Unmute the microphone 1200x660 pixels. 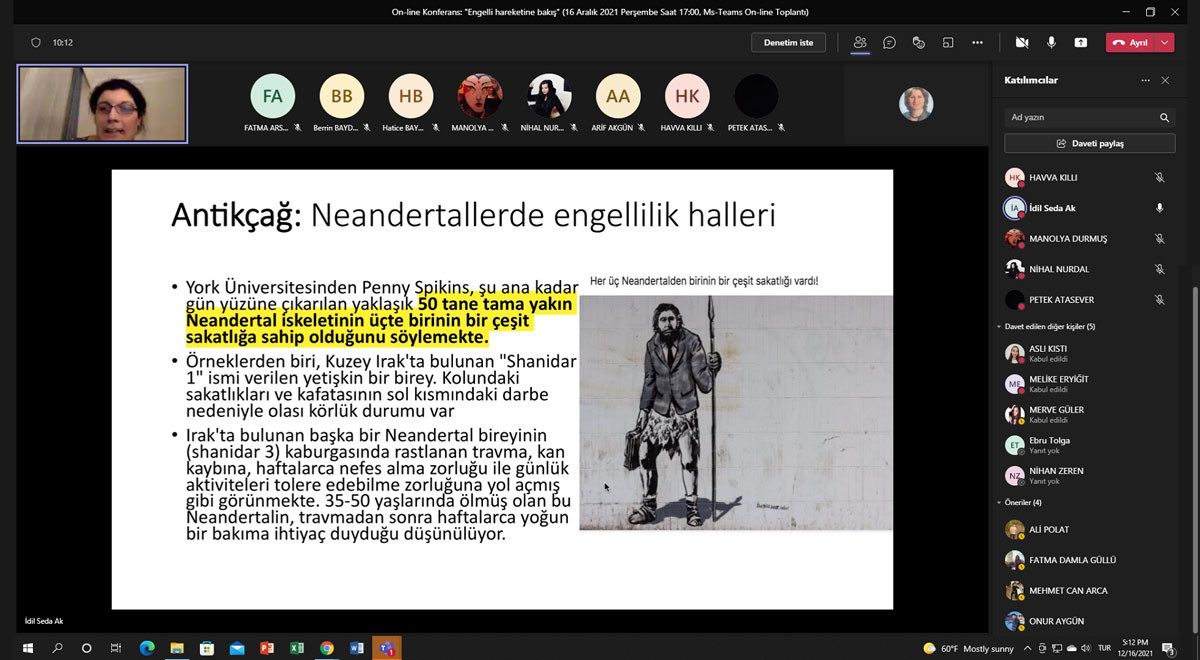pos(1051,42)
